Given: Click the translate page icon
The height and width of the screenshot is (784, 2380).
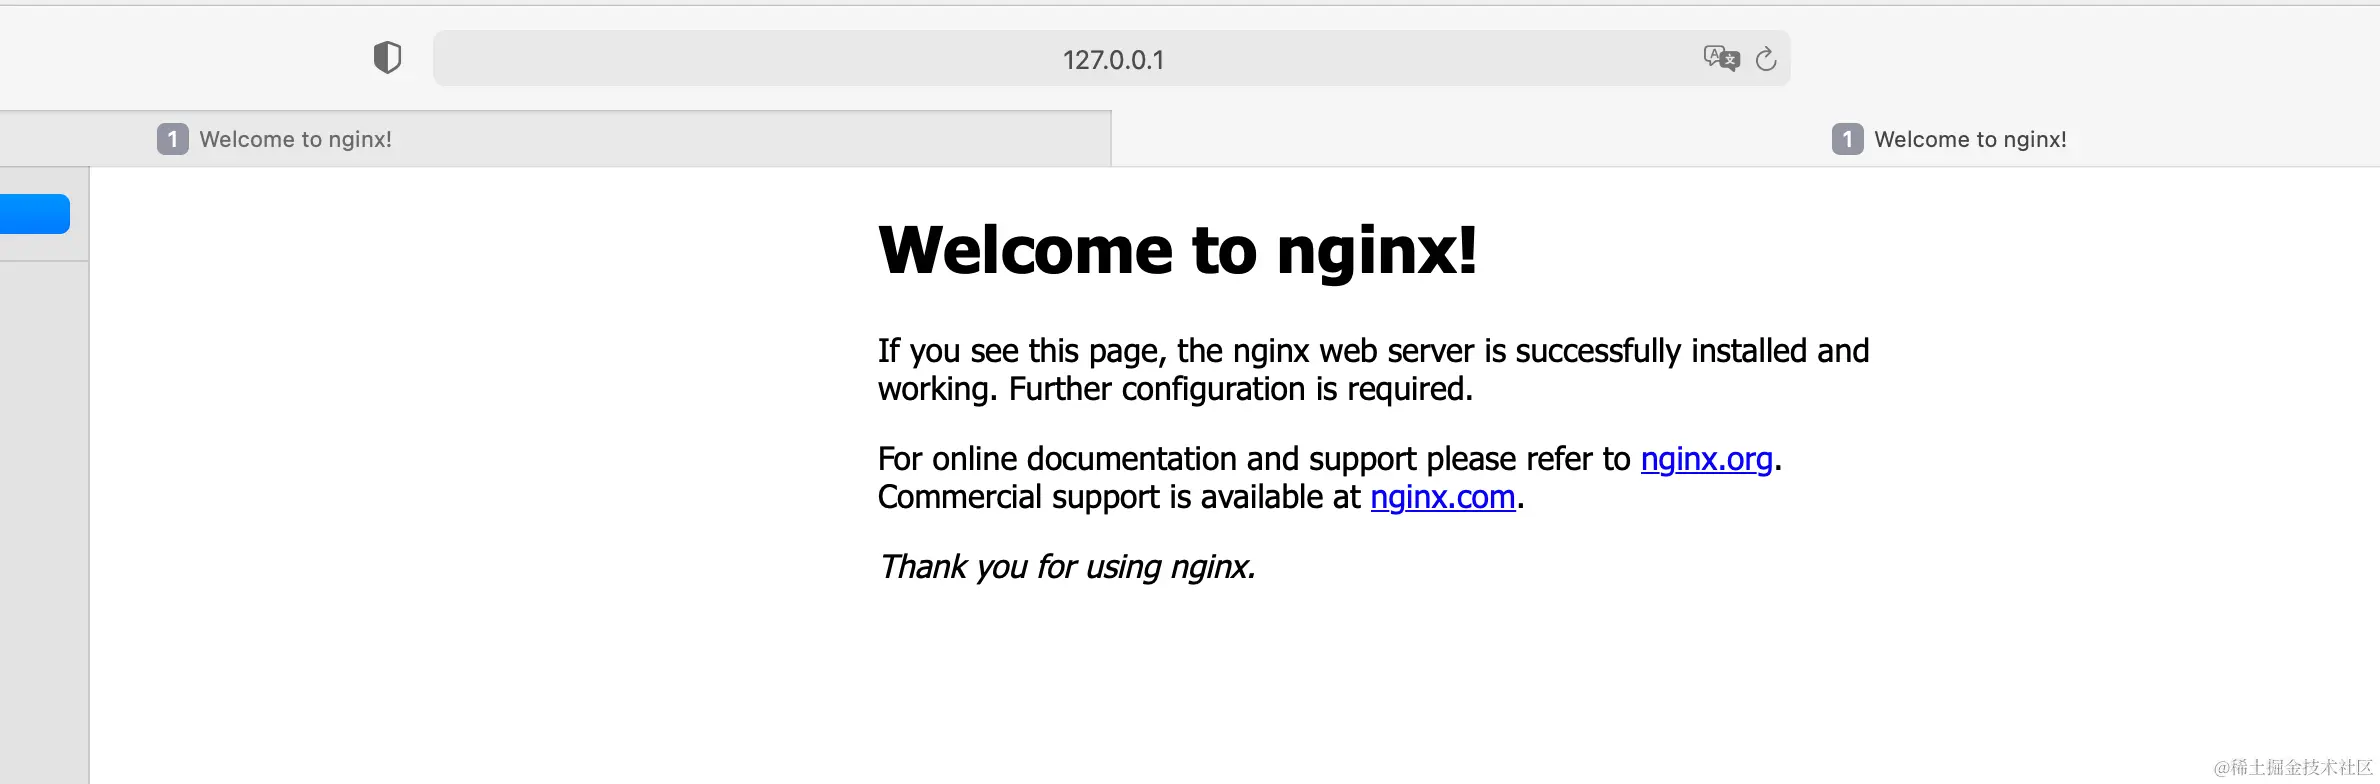Looking at the screenshot, I should click(1721, 58).
